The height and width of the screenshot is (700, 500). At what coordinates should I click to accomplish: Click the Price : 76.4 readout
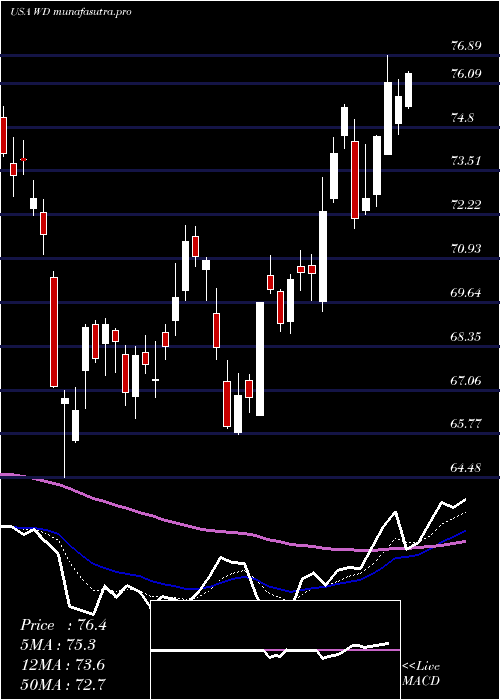click(64, 625)
